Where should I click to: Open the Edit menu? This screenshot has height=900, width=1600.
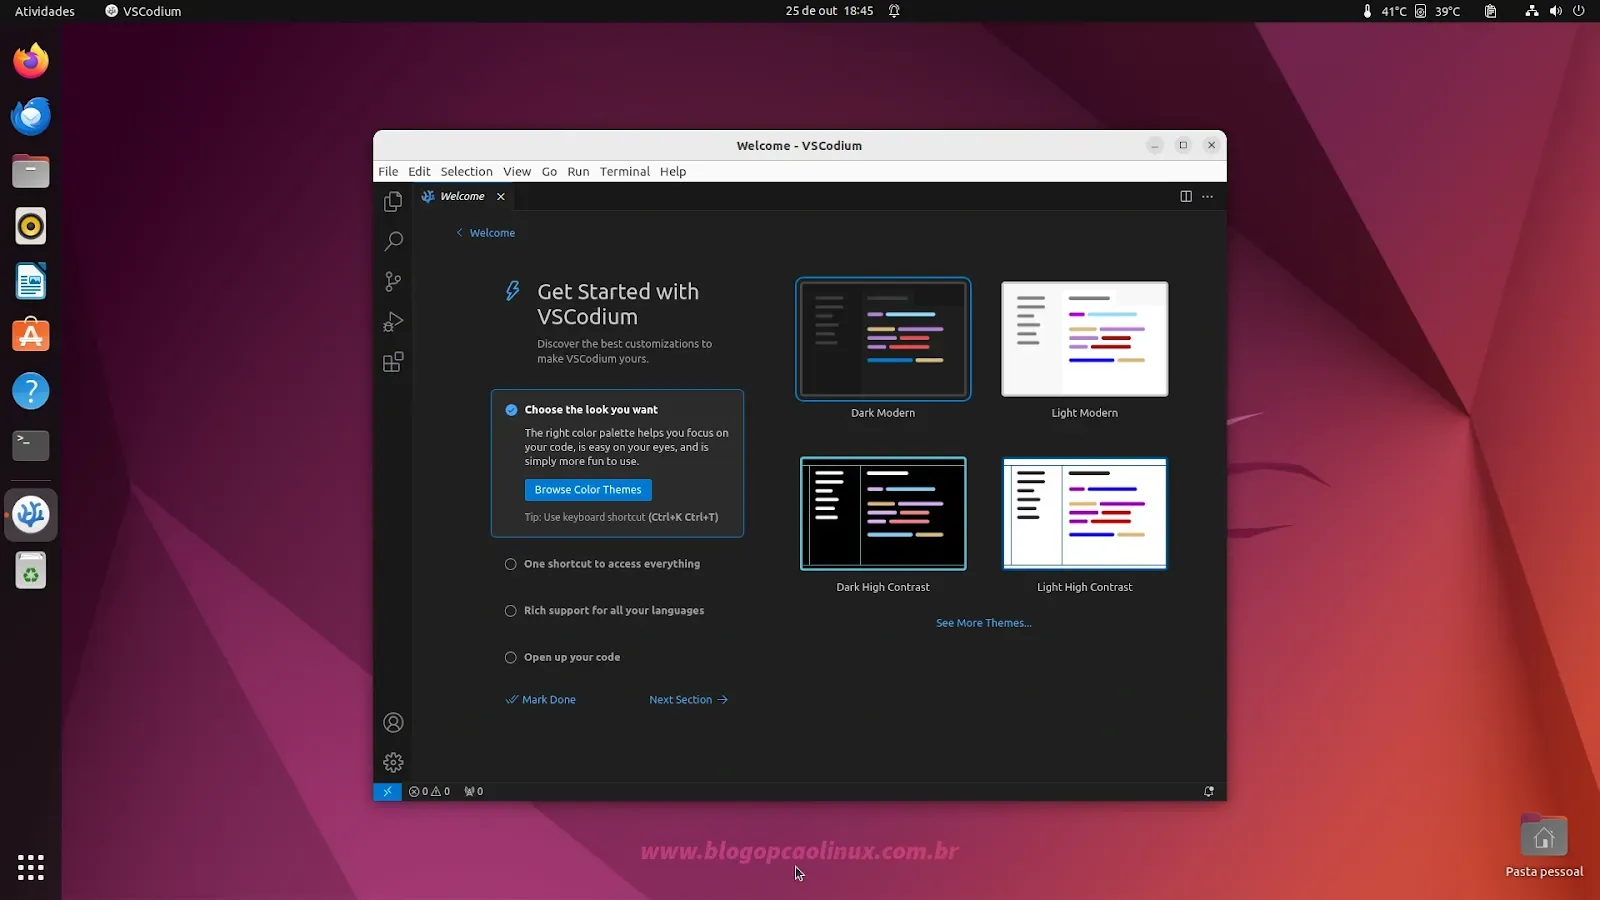tap(419, 171)
